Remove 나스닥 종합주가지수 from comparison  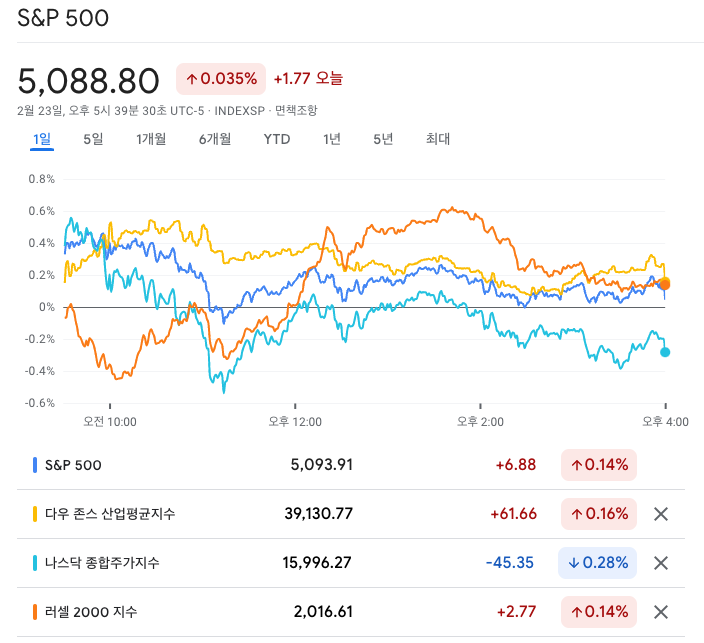tap(661, 563)
